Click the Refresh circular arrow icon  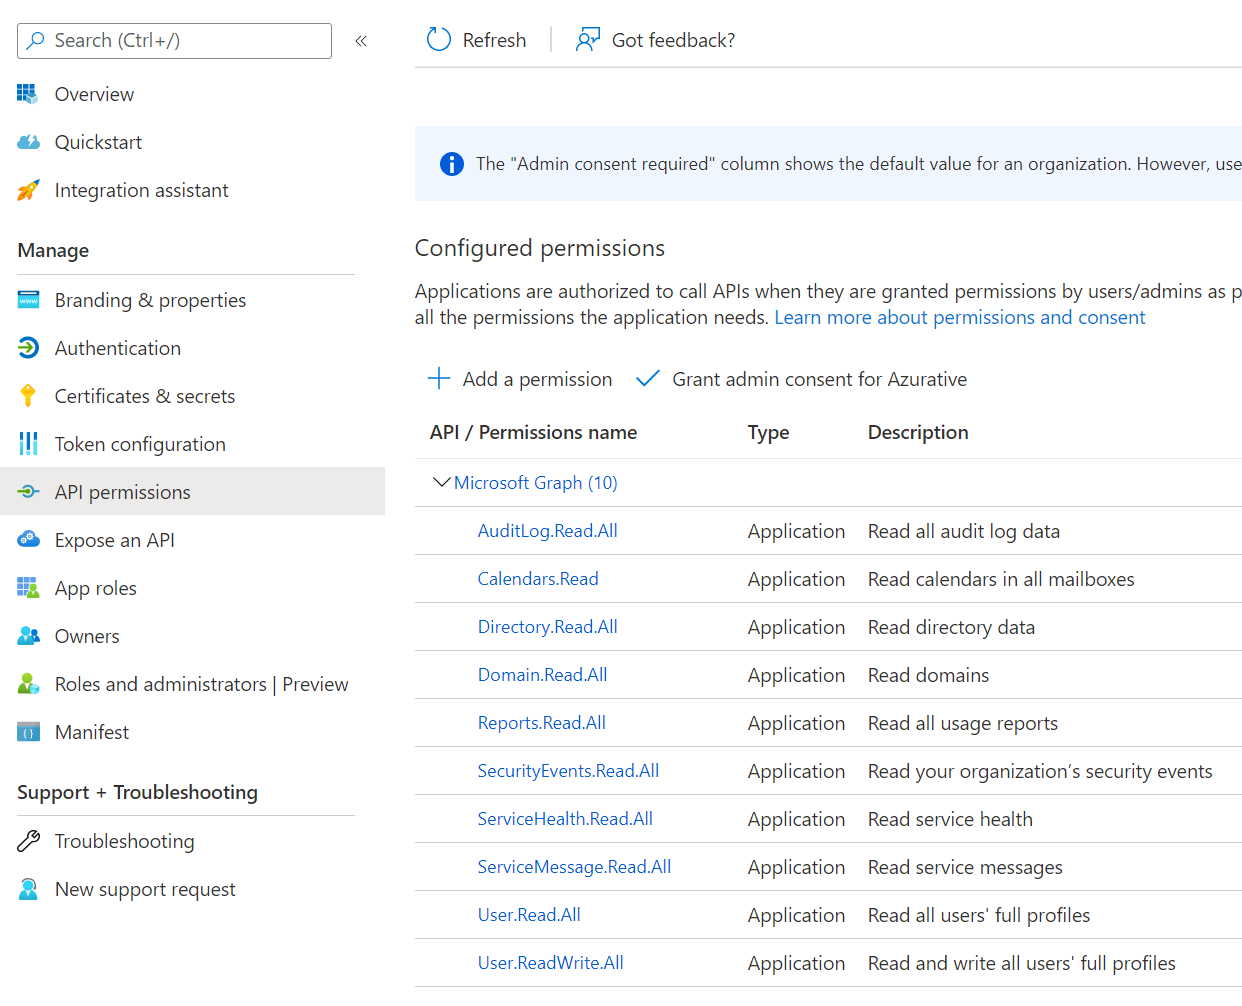click(439, 40)
